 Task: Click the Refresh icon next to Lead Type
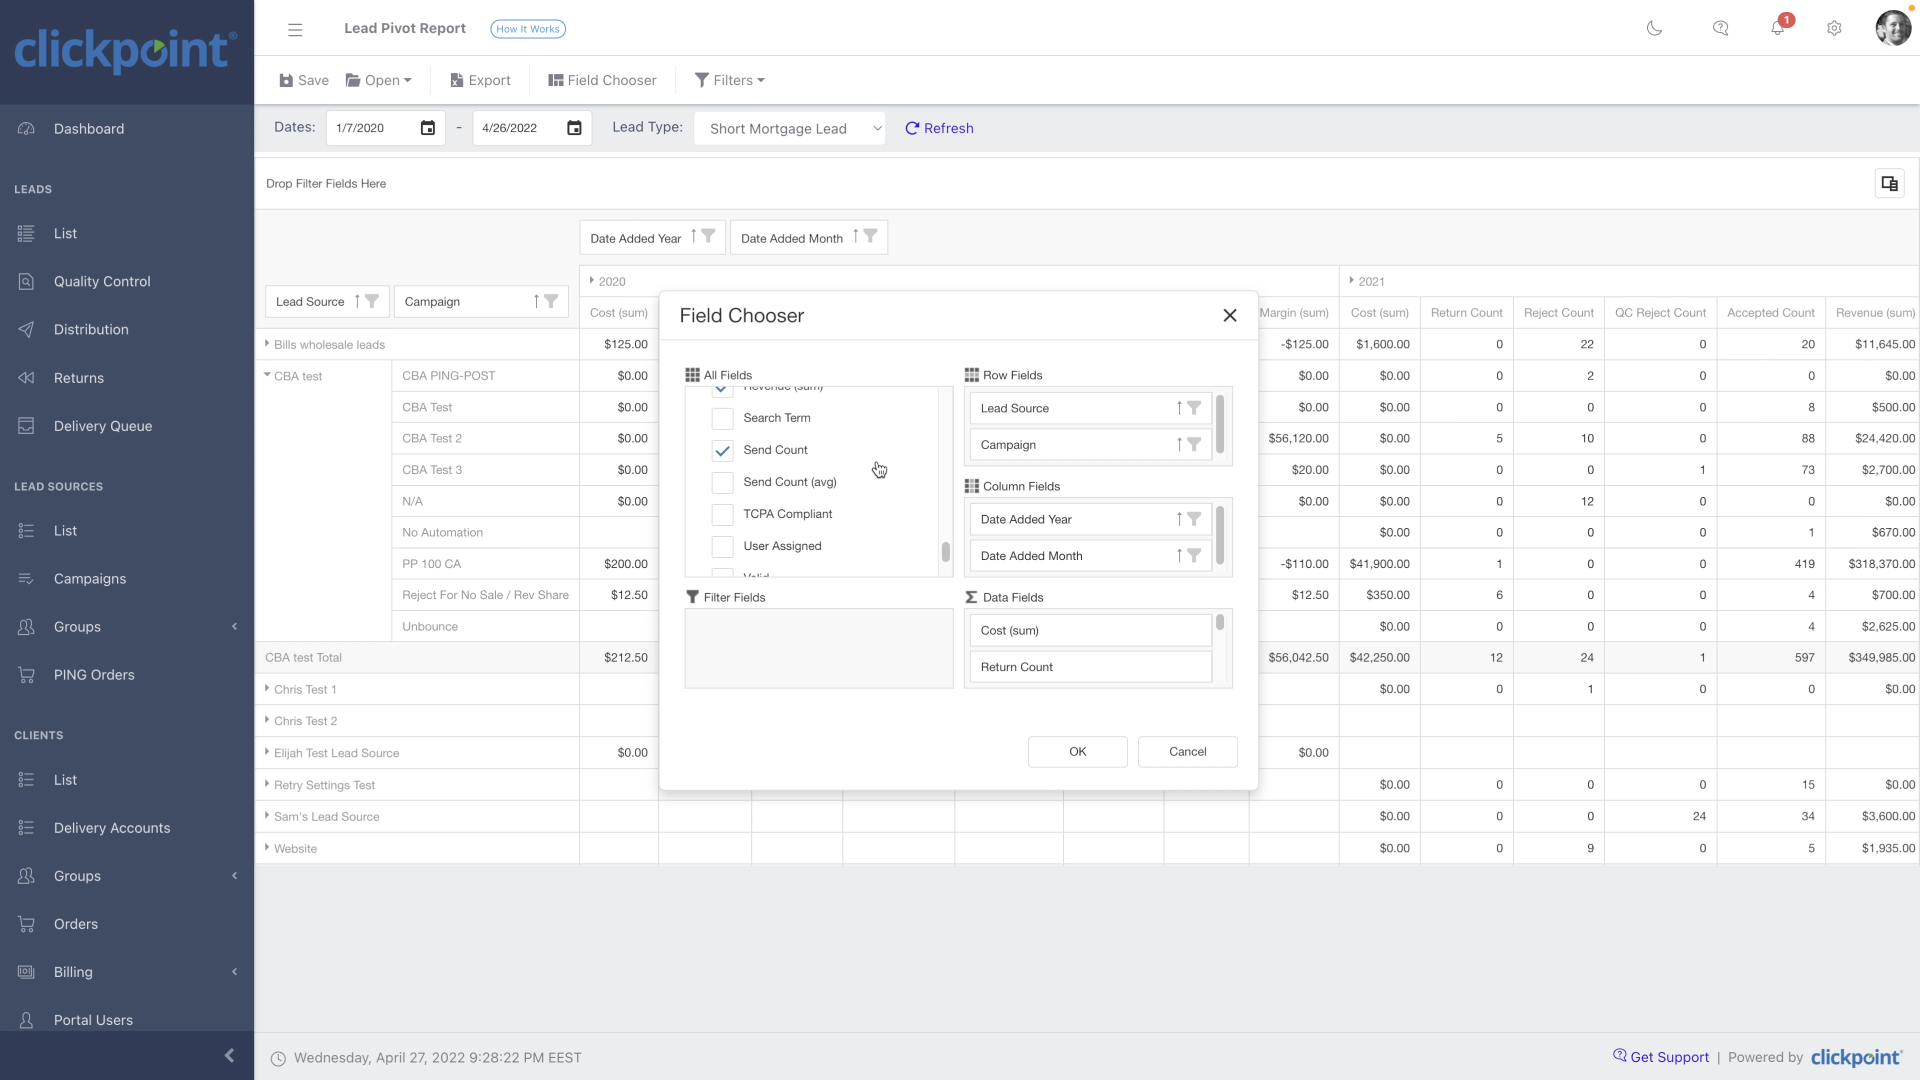913,128
